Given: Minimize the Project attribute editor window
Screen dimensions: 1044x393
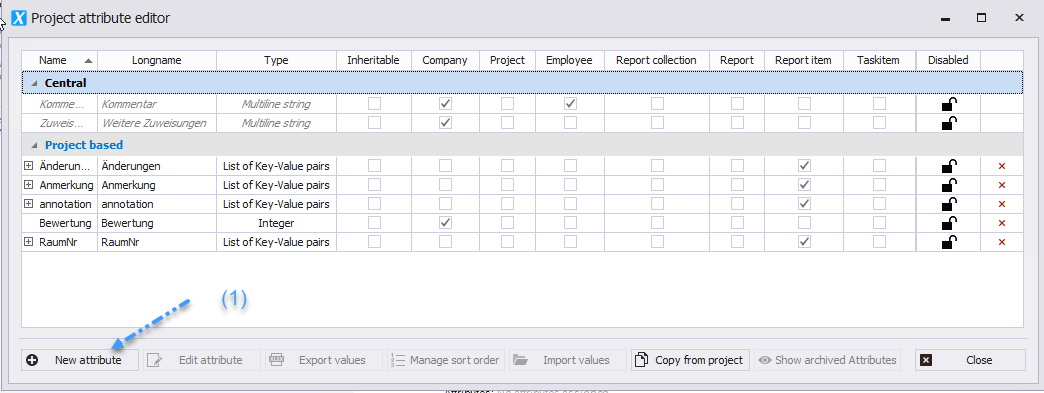Looking at the screenshot, I should [945, 19].
